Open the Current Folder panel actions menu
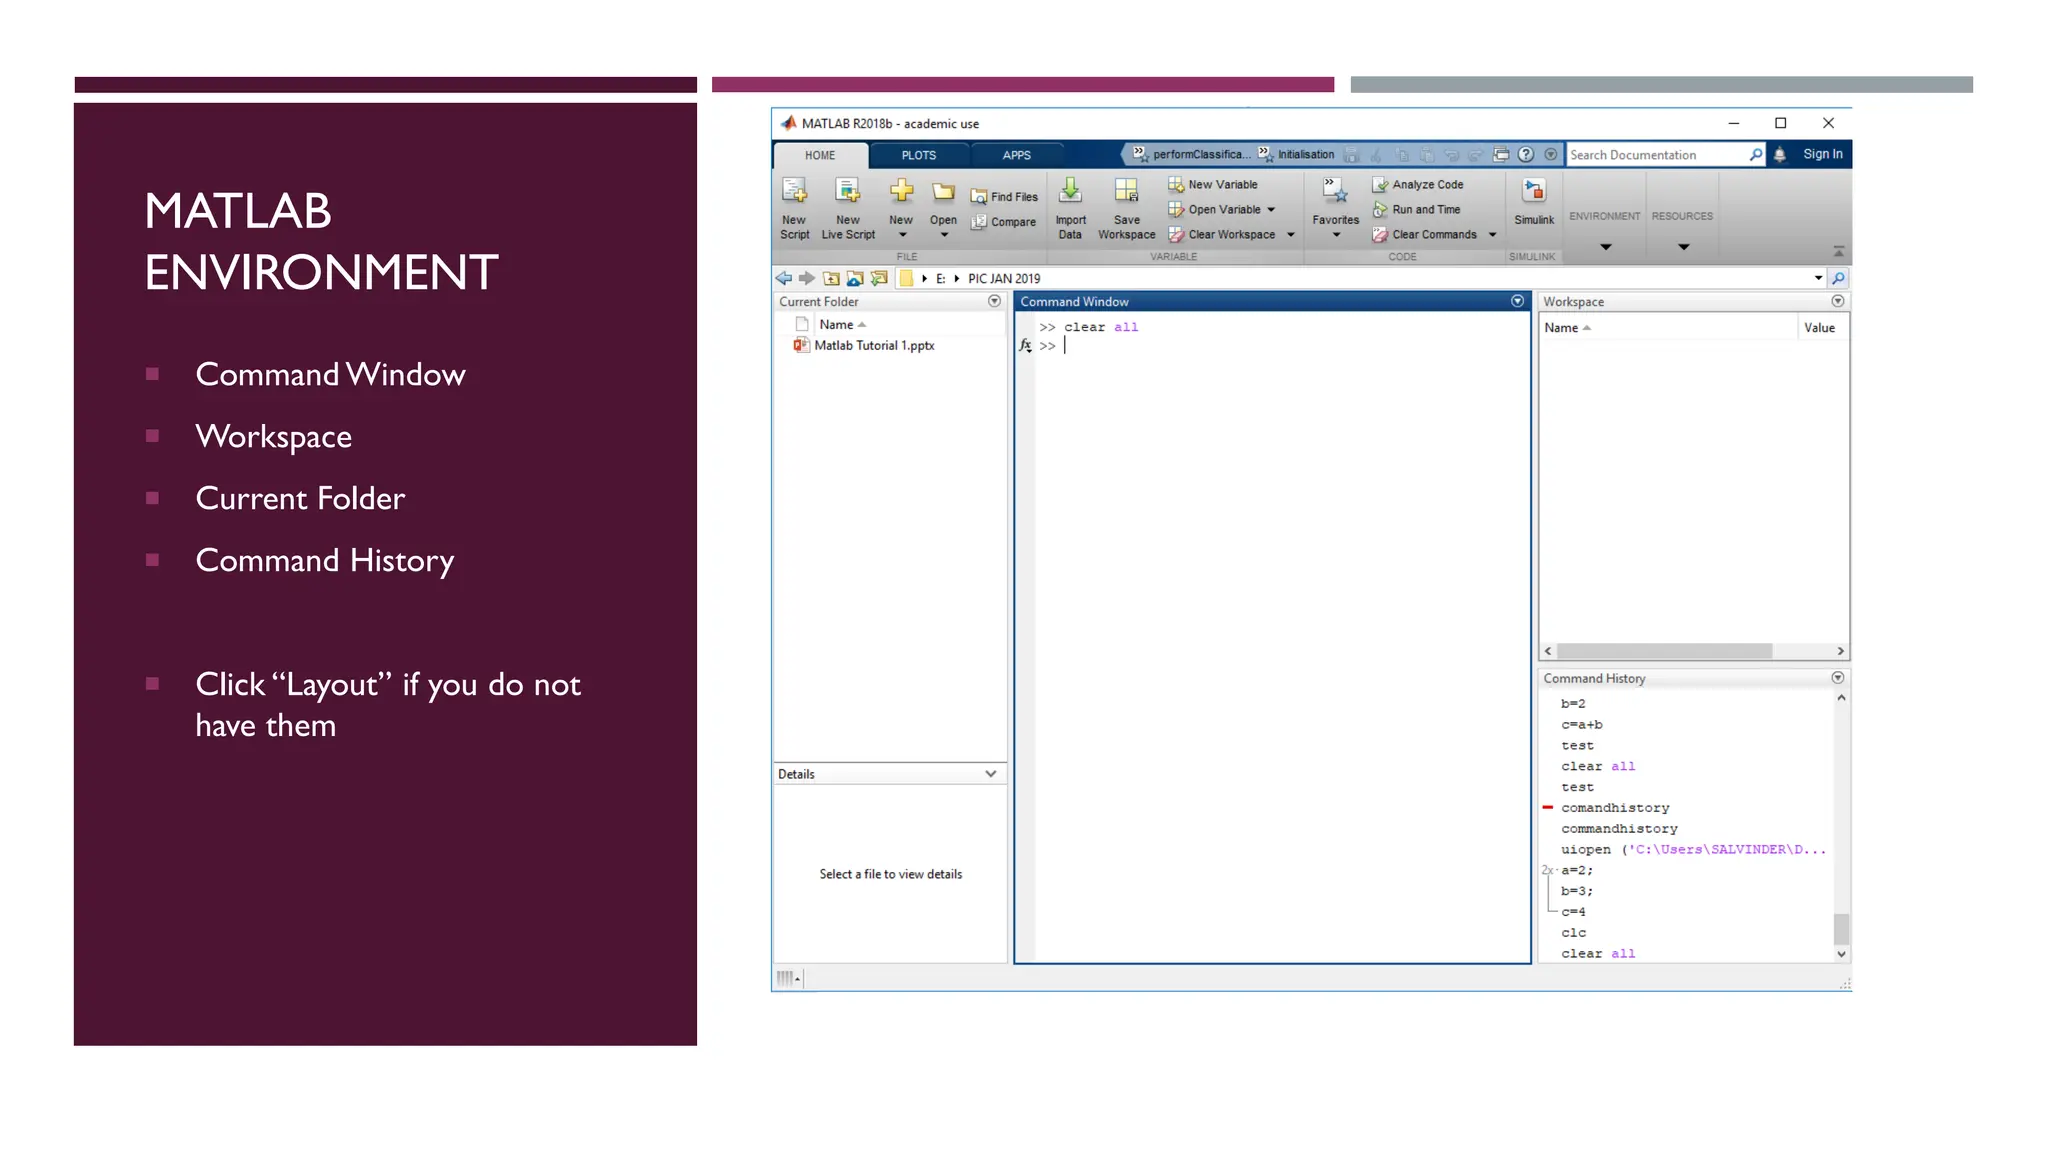Screen dimensions: 2048x1152 (994, 301)
